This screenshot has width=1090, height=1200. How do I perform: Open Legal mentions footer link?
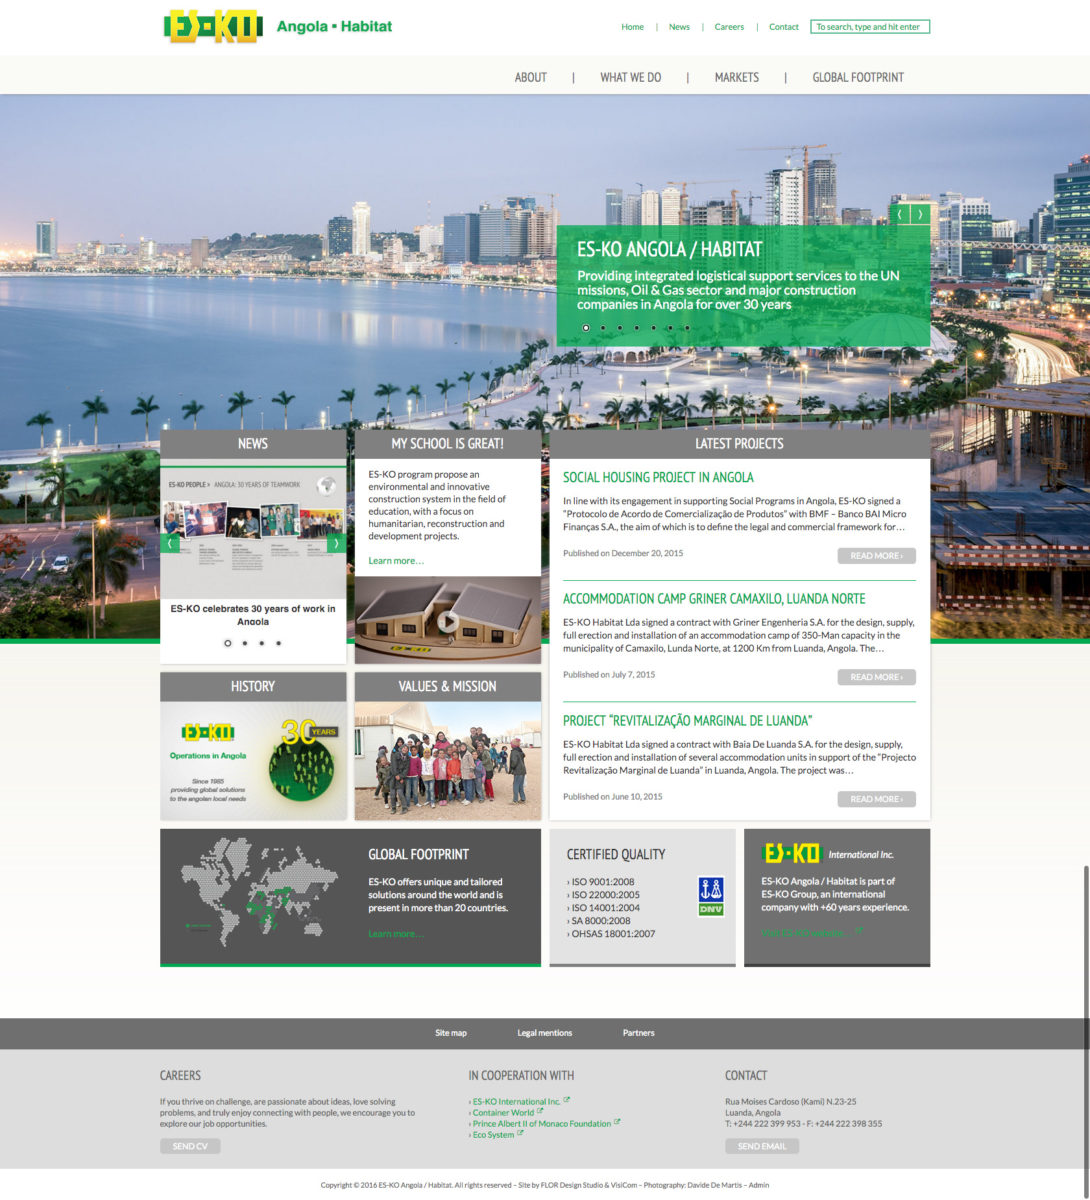click(x=545, y=1033)
